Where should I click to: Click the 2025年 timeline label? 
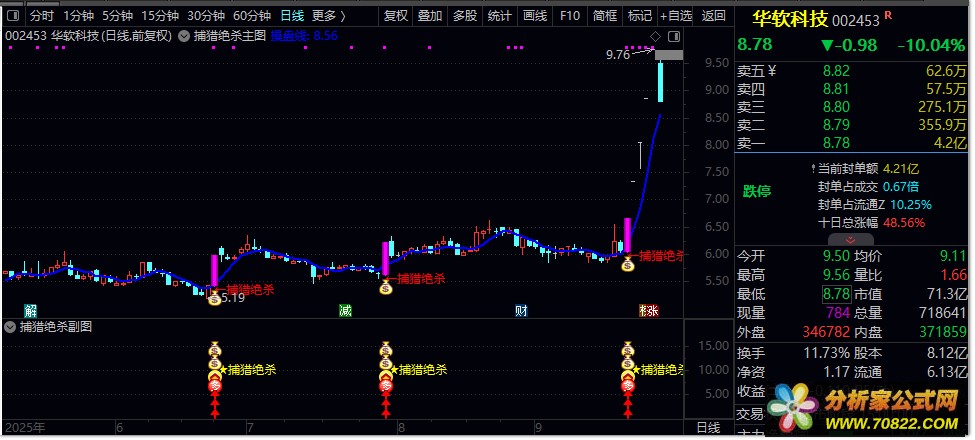point(25,428)
